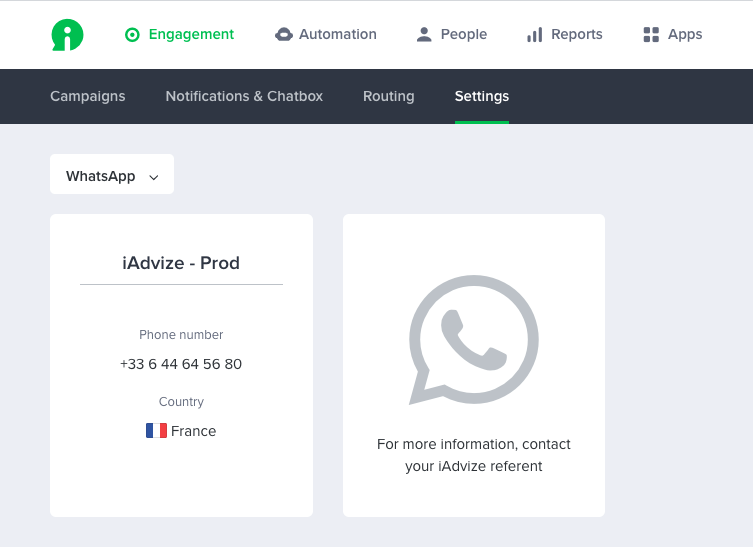Click the Engagement target icon
Screen dimensions: 753x547
tap(132, 35)
